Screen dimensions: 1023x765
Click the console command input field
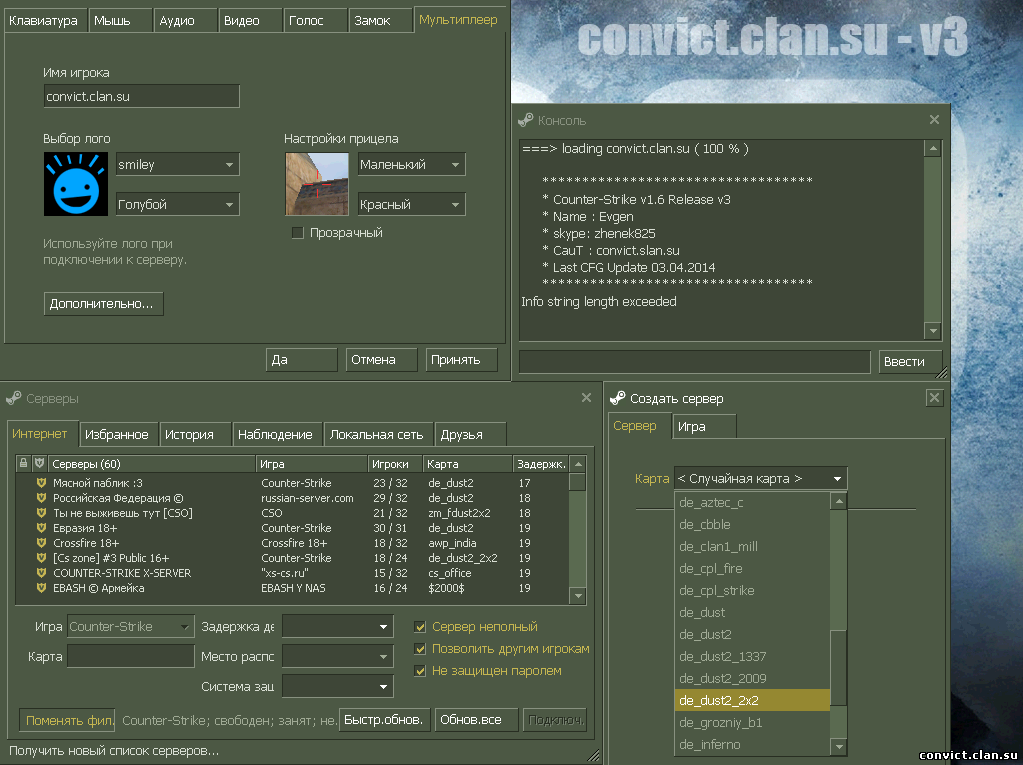695,361
